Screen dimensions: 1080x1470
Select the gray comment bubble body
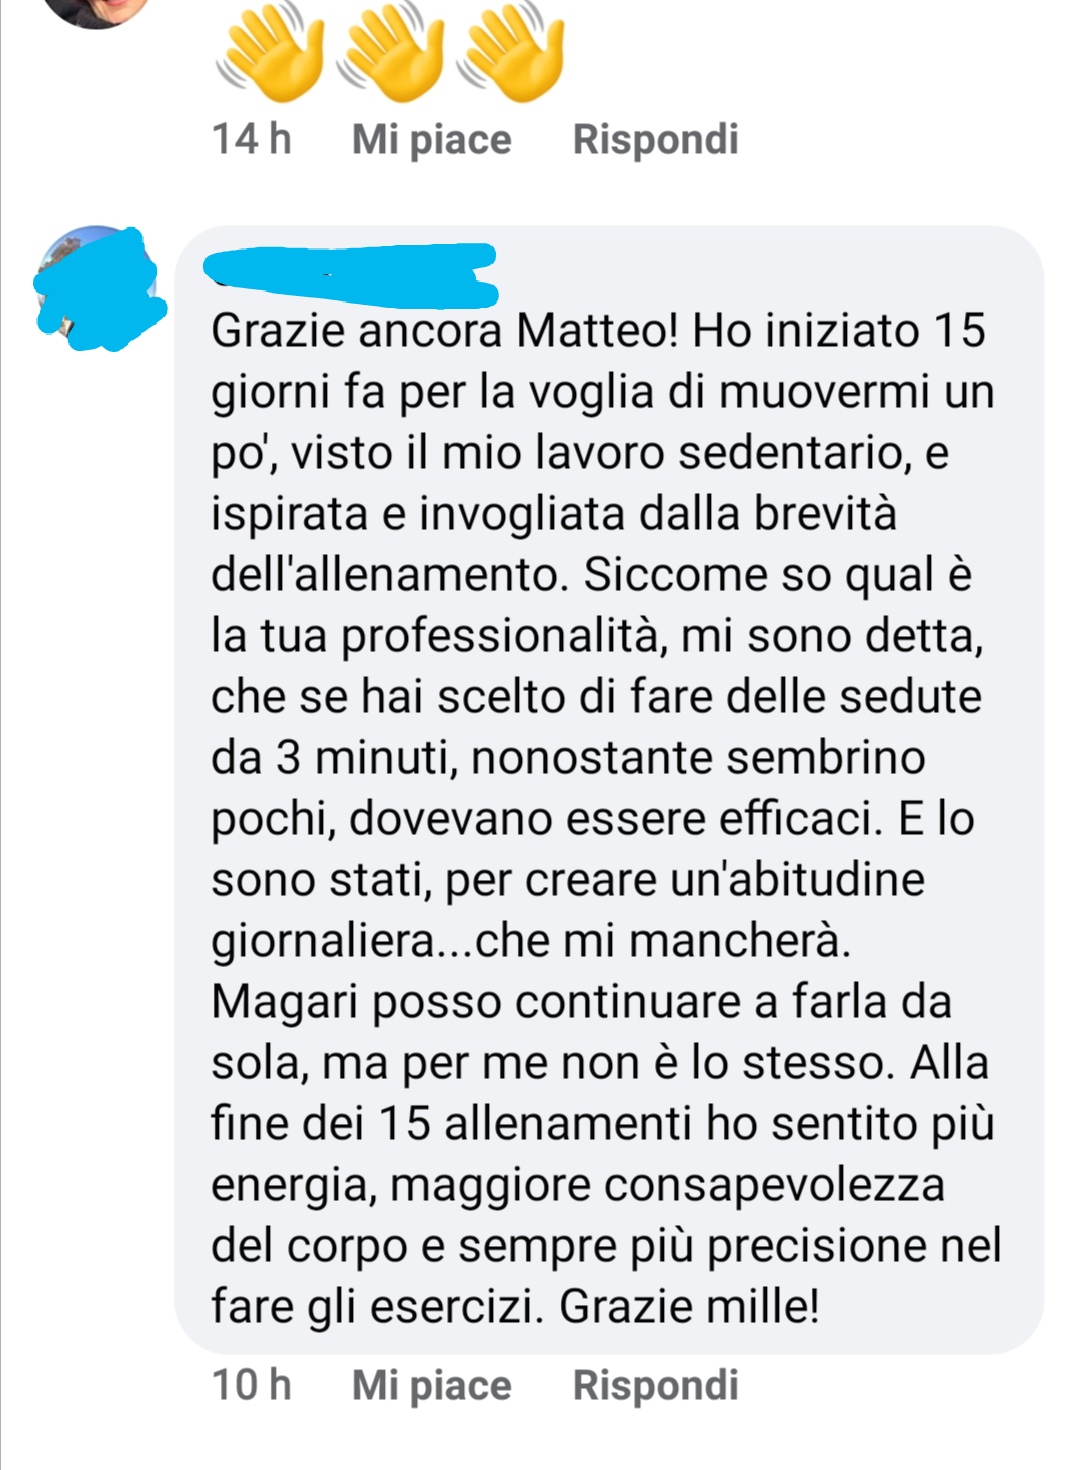609,789
